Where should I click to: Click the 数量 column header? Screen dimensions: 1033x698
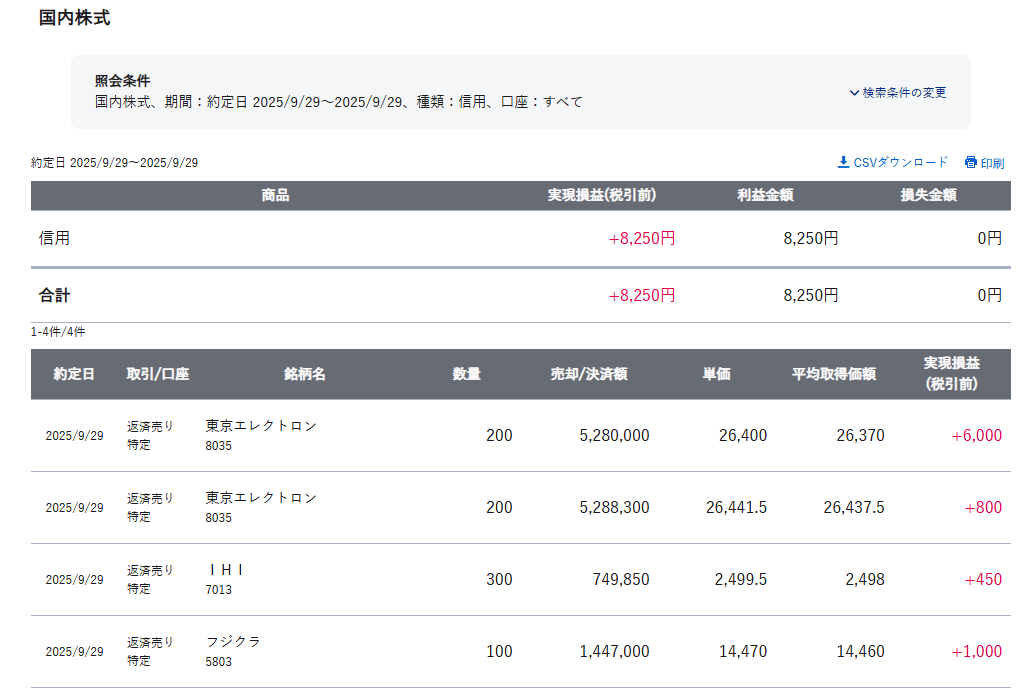(466, 374)
